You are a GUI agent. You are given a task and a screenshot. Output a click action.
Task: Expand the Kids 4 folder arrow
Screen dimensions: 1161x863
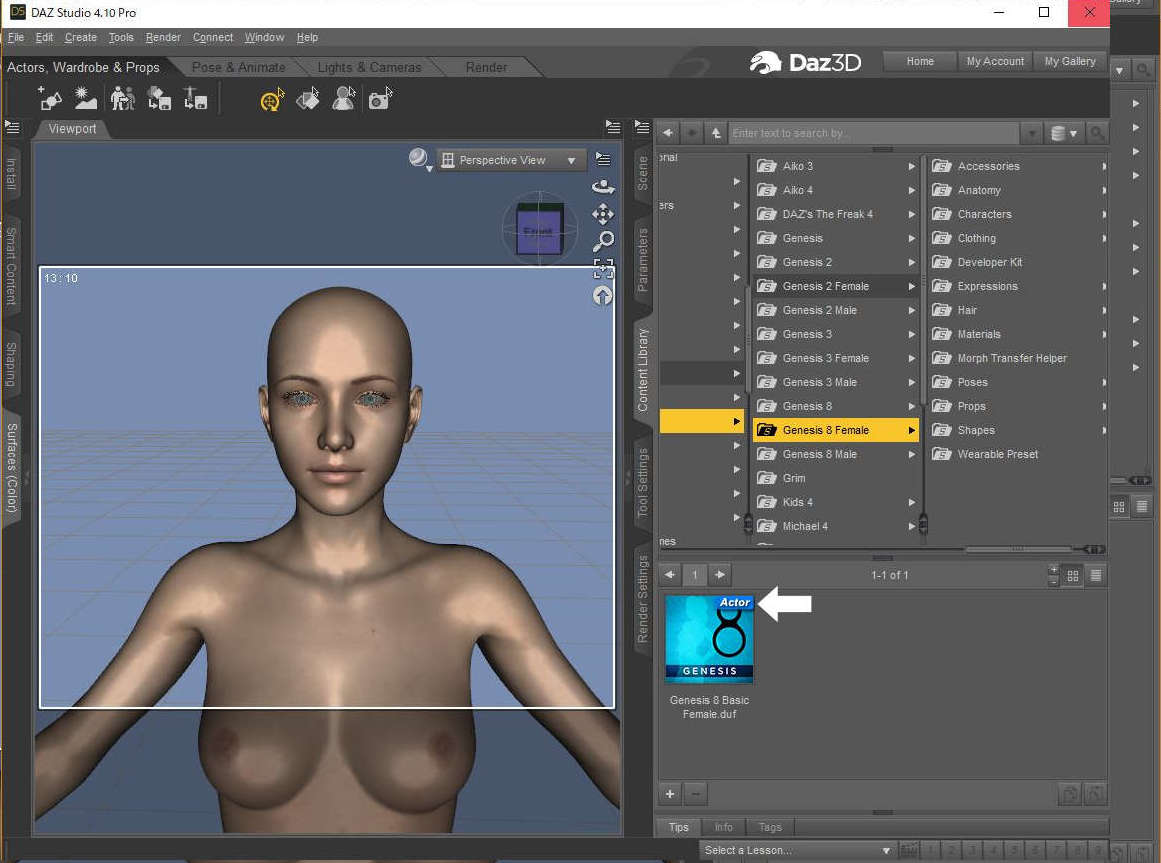(x=911, y=503)
